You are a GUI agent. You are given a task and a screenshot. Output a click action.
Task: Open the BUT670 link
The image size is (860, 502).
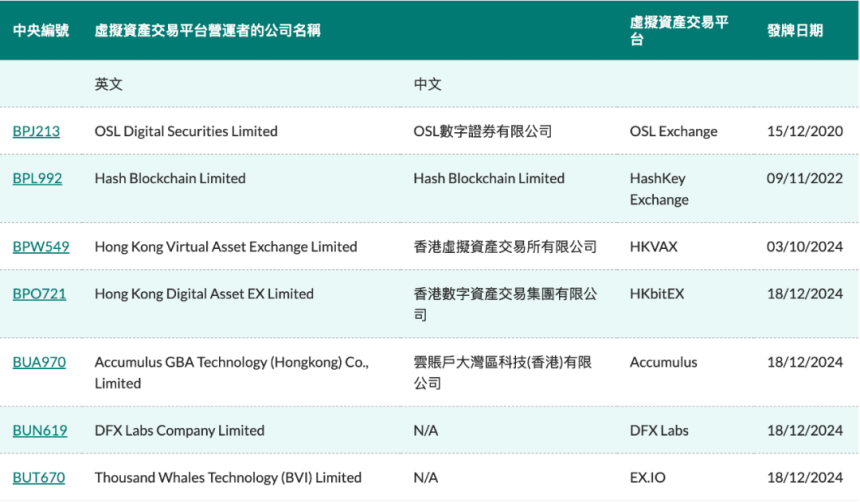(x=39, y=477)
